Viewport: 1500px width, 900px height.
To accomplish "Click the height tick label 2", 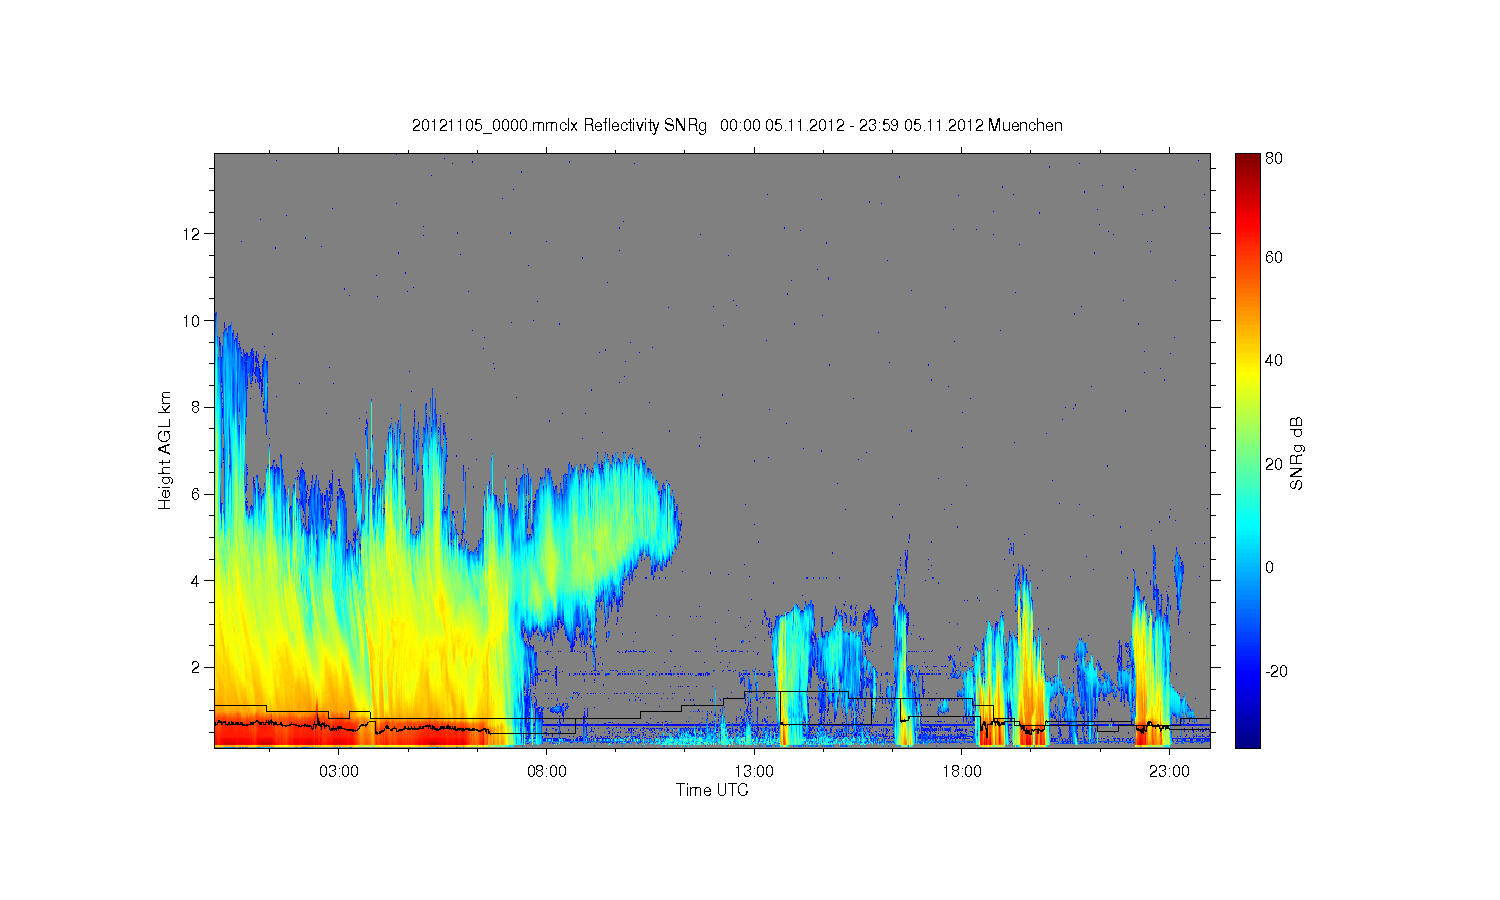I will (196, 667).
